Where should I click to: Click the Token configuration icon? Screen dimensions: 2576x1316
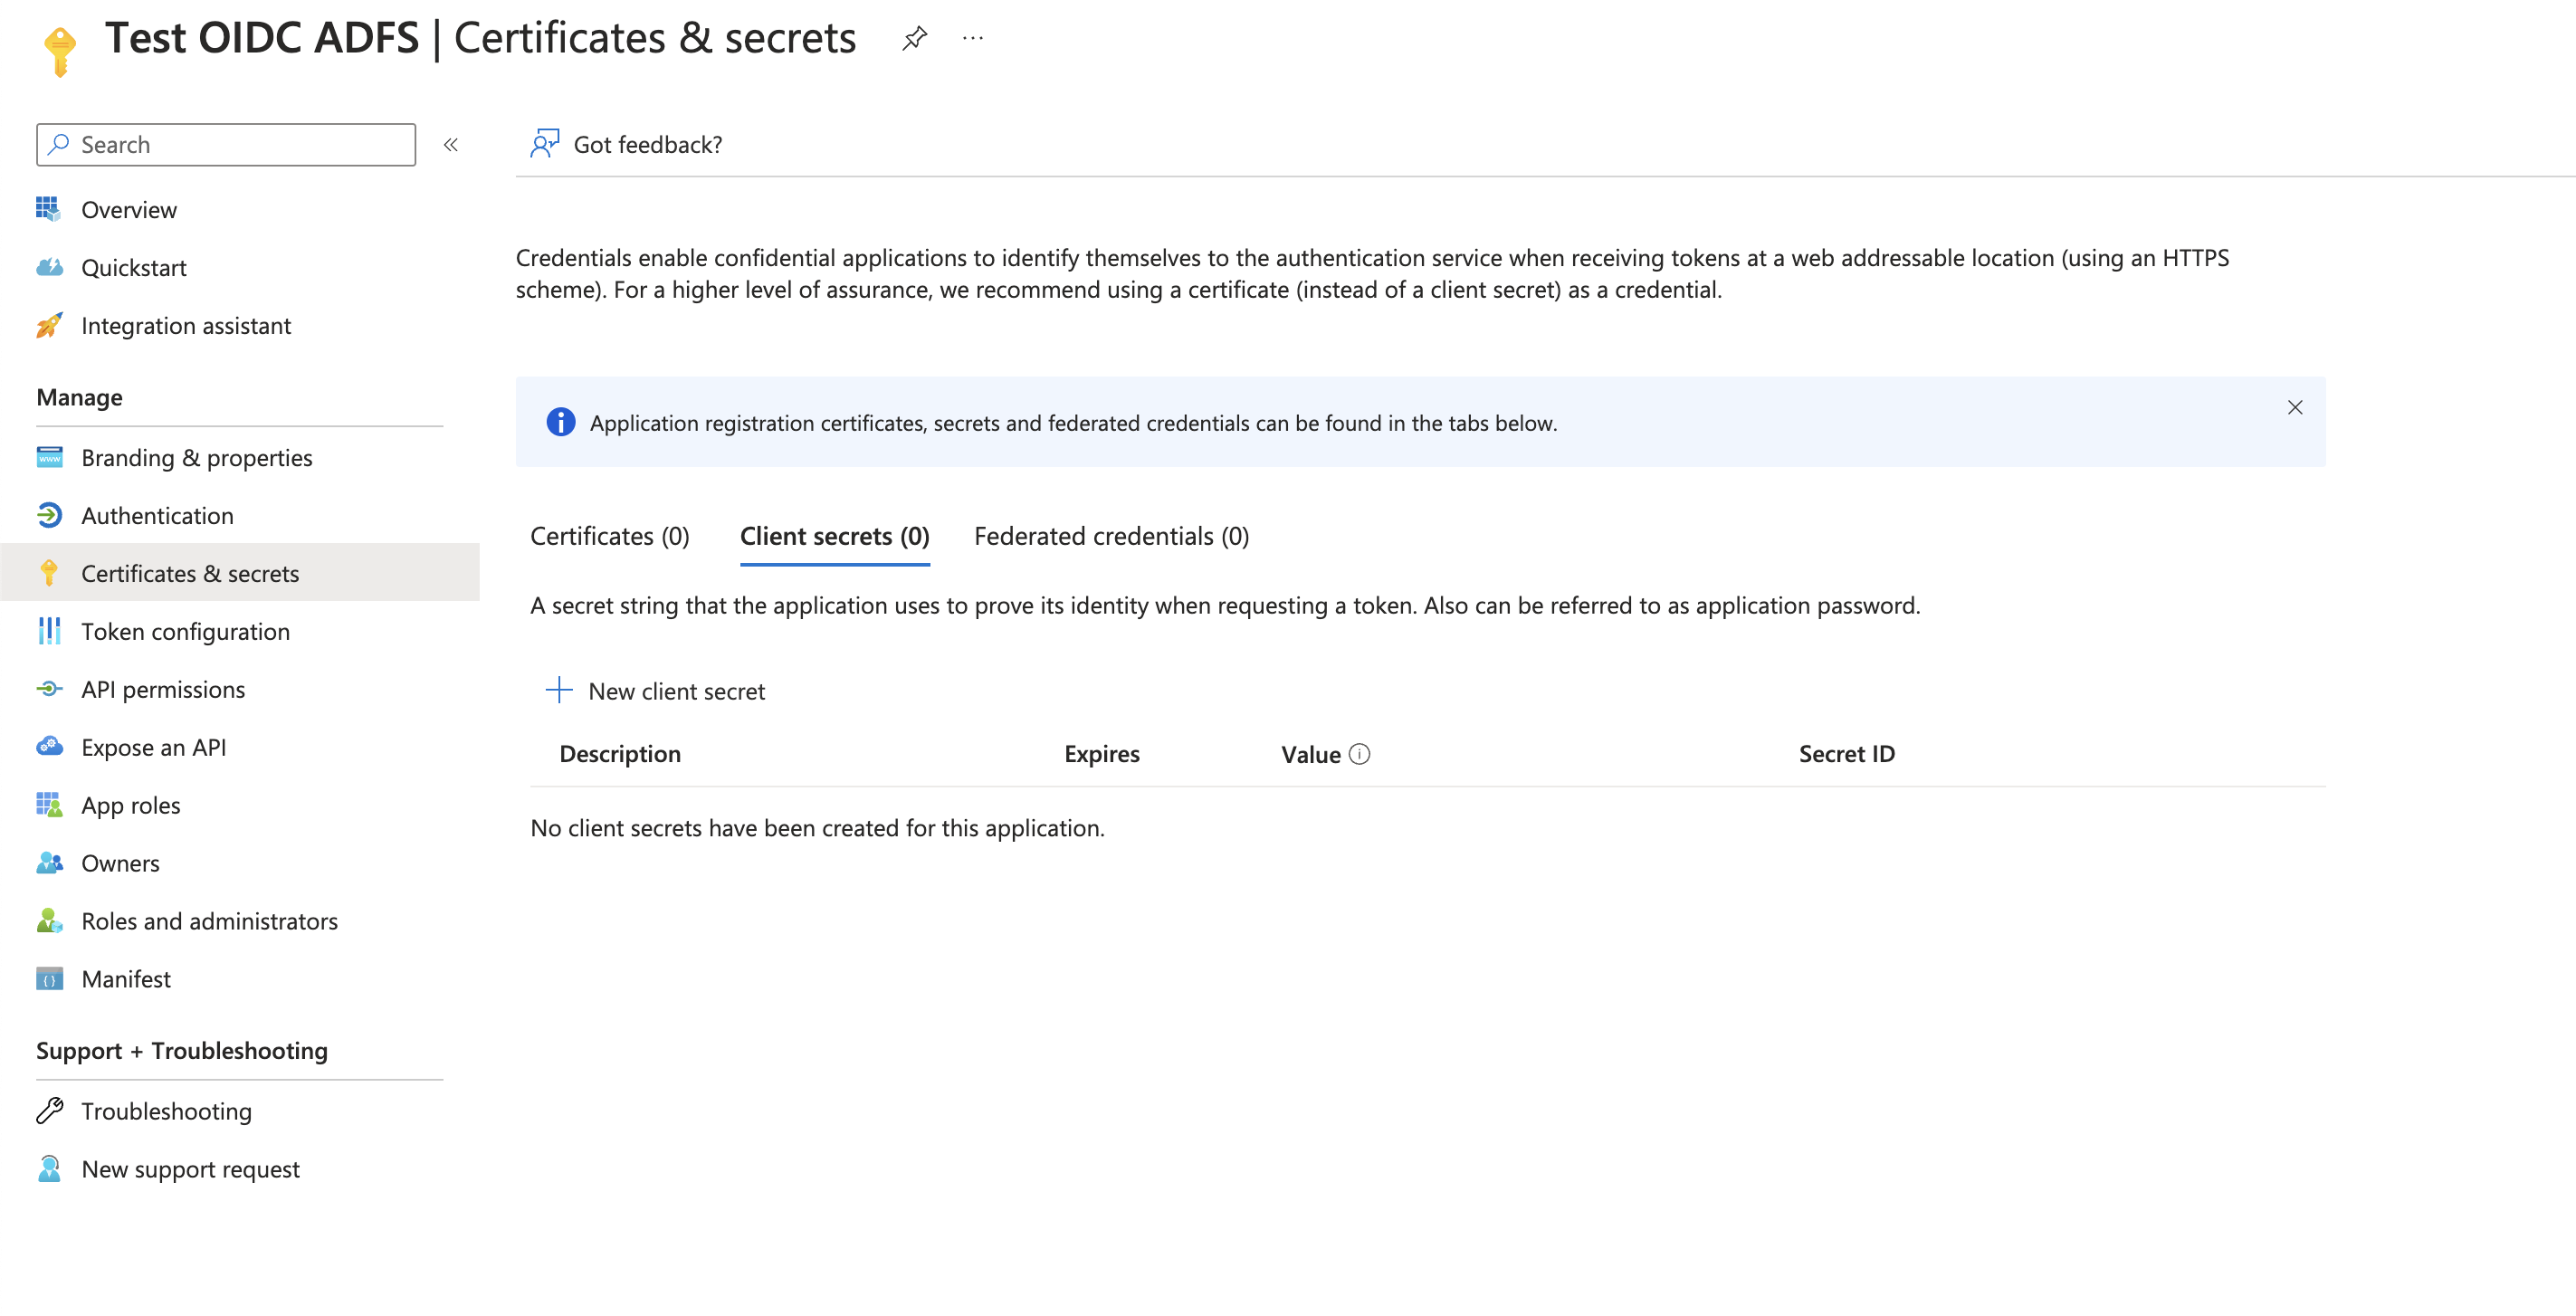pos(49,631)
